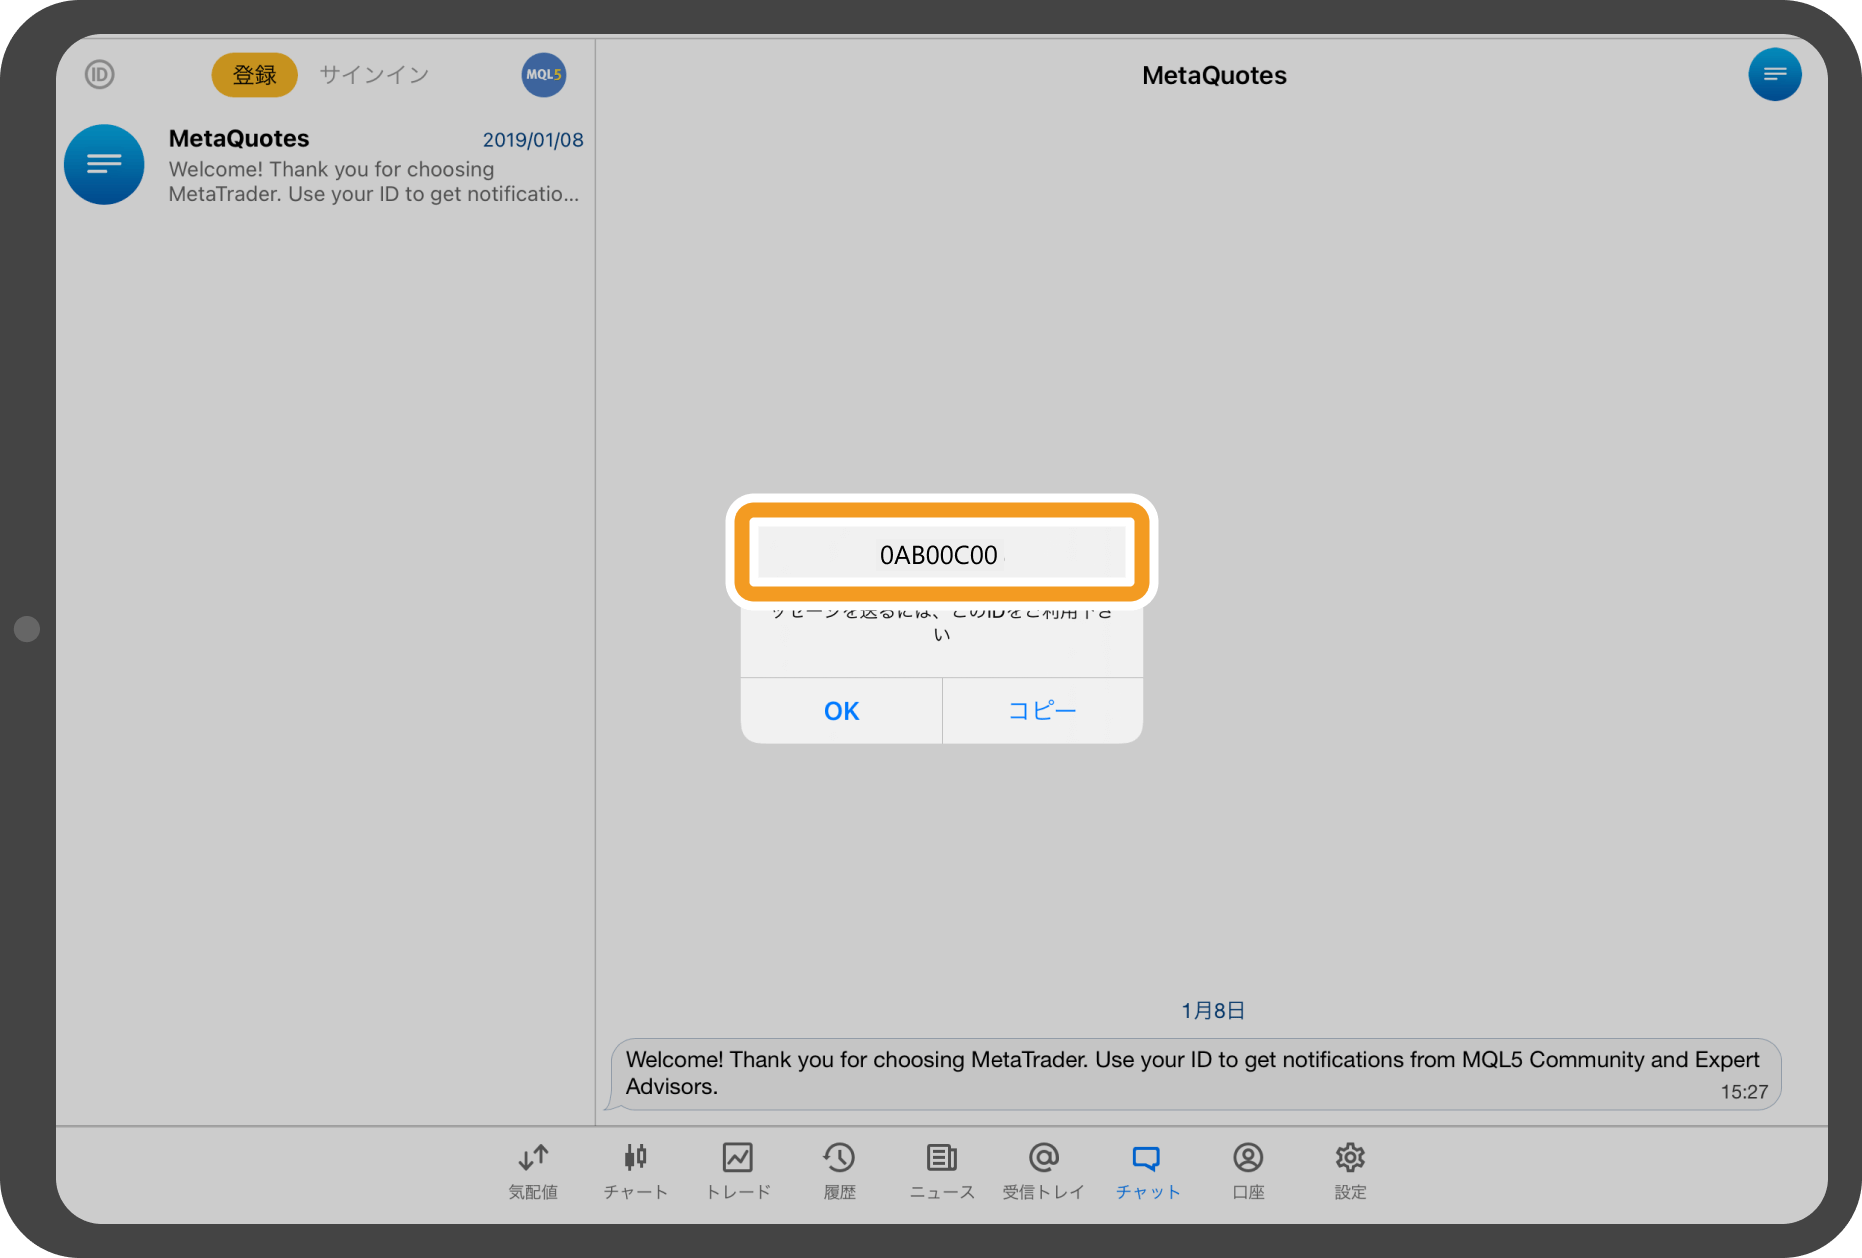1862x1258 pixels.
Task: Select the ID field 0AB00C00
Action: click(940, 554)
